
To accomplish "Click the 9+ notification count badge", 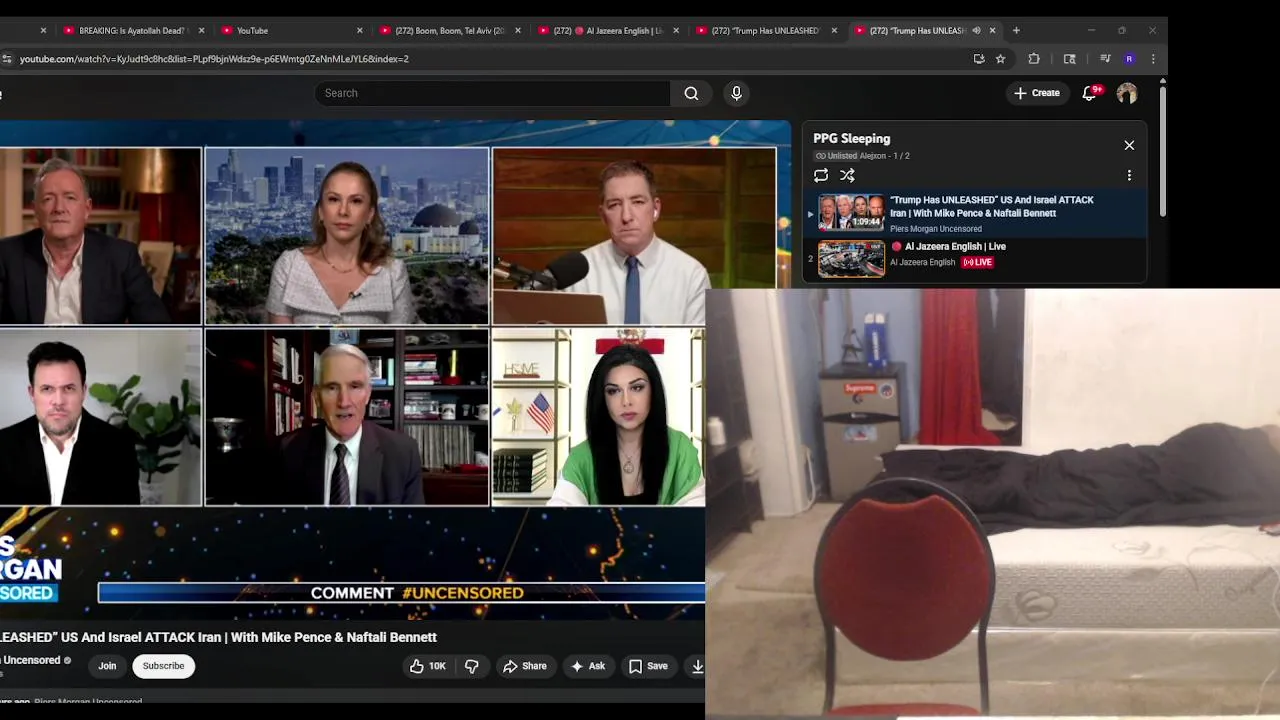I will click(x=1097, y=89).
